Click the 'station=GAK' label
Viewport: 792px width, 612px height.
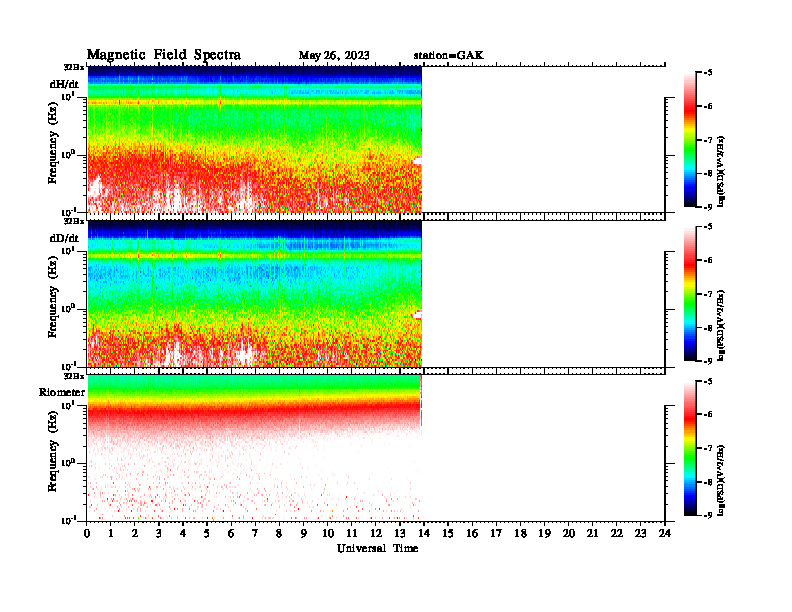click(x=449, y=55)
